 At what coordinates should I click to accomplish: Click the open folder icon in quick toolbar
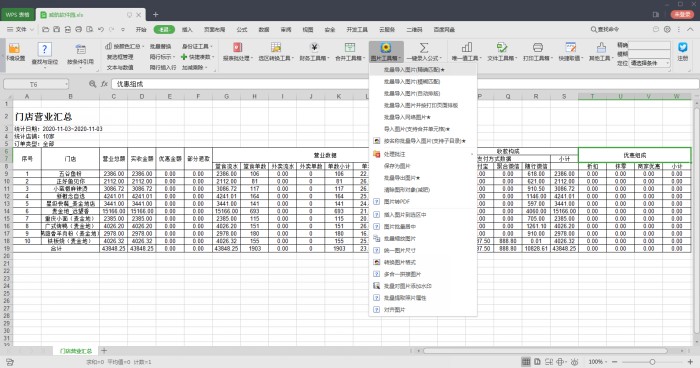pyautogui.click(x=46, y=29)
